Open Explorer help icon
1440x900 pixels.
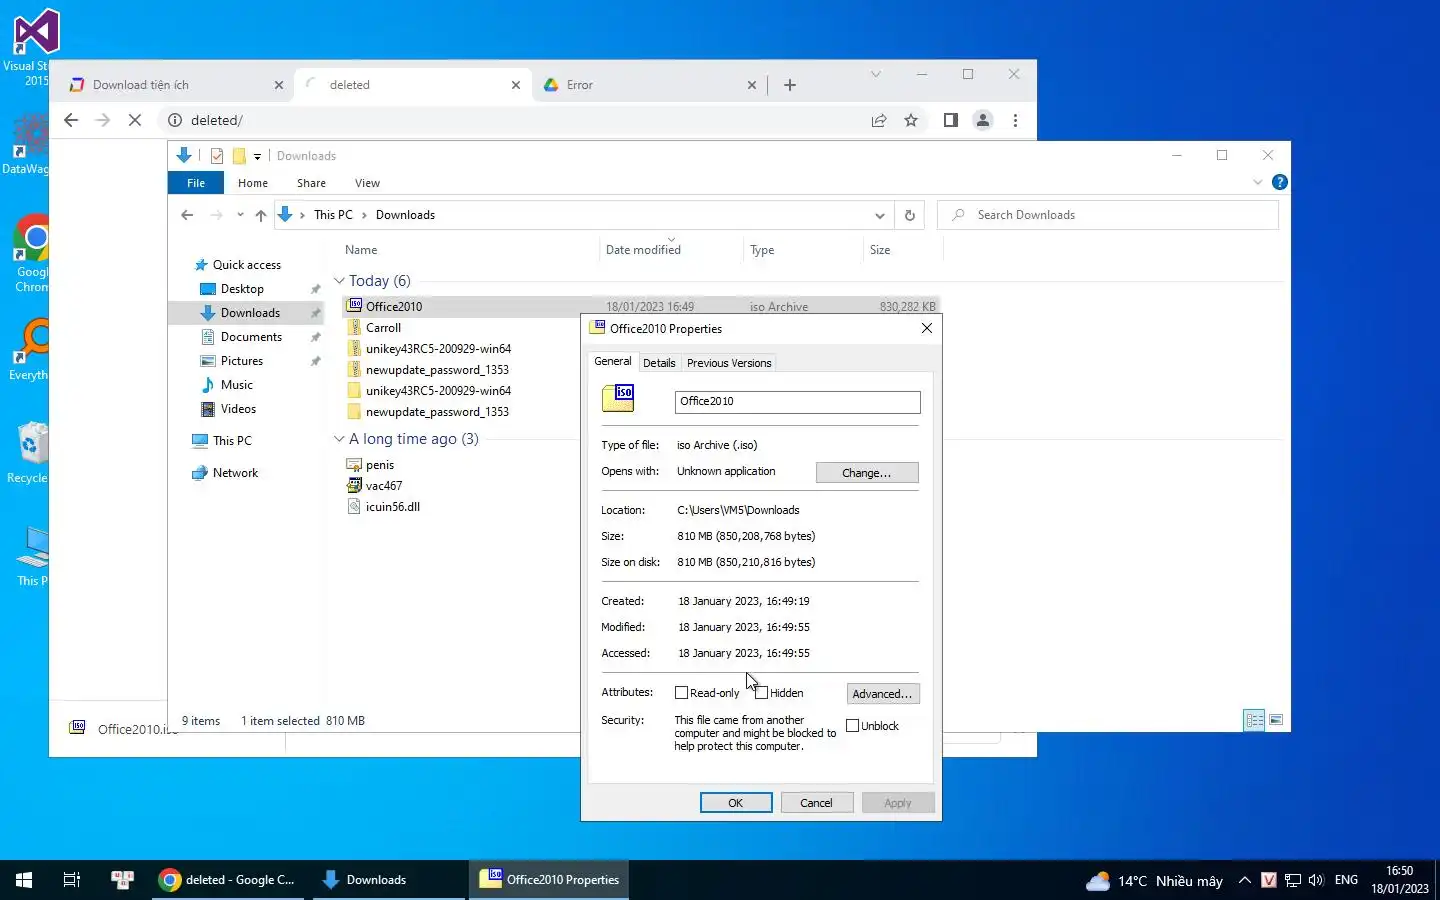pyautogui.click(x=1279, y=182)
